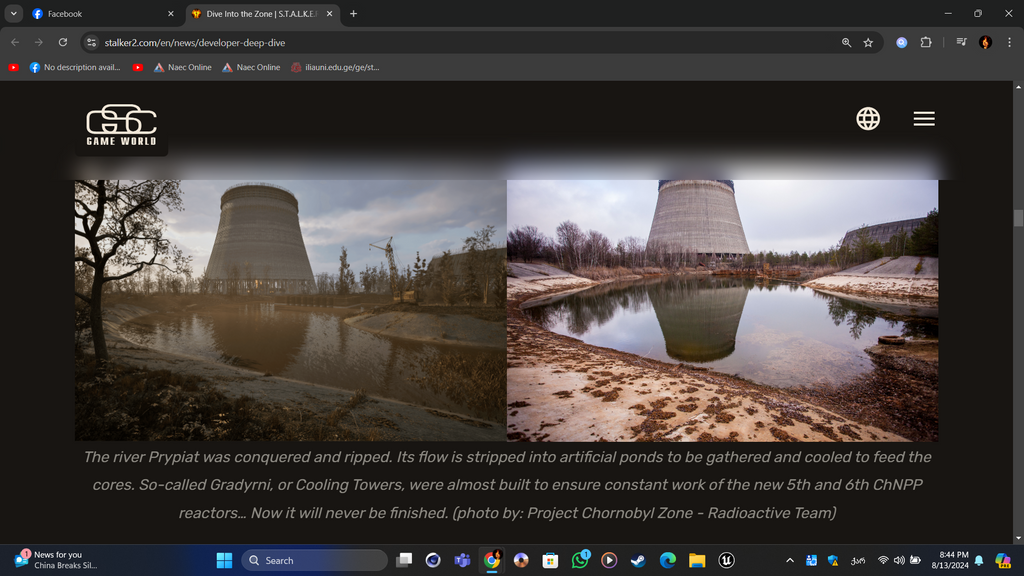Open the iliauni.edu.ge bookmark
This screenshot has width=1024, height=576.
tap(335, 67)
